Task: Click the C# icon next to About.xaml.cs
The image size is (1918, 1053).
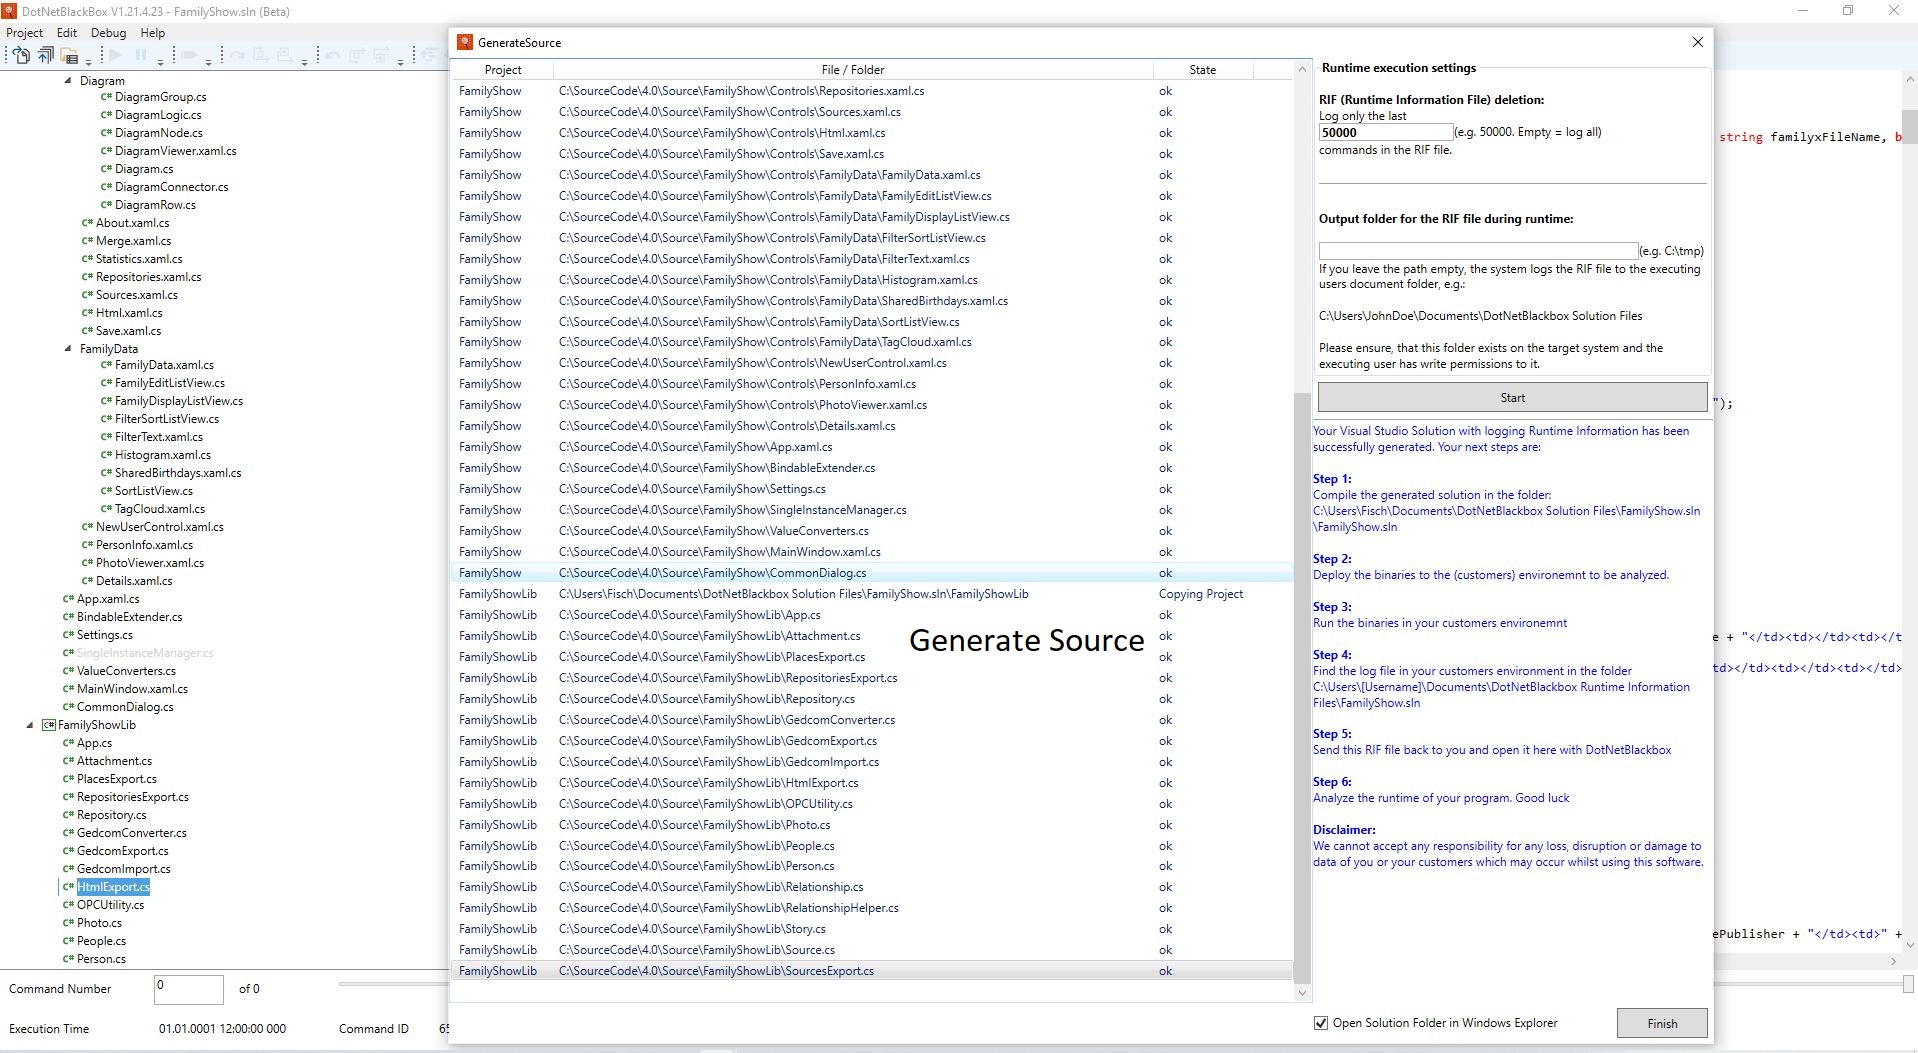Action: (x=87, y=223)
